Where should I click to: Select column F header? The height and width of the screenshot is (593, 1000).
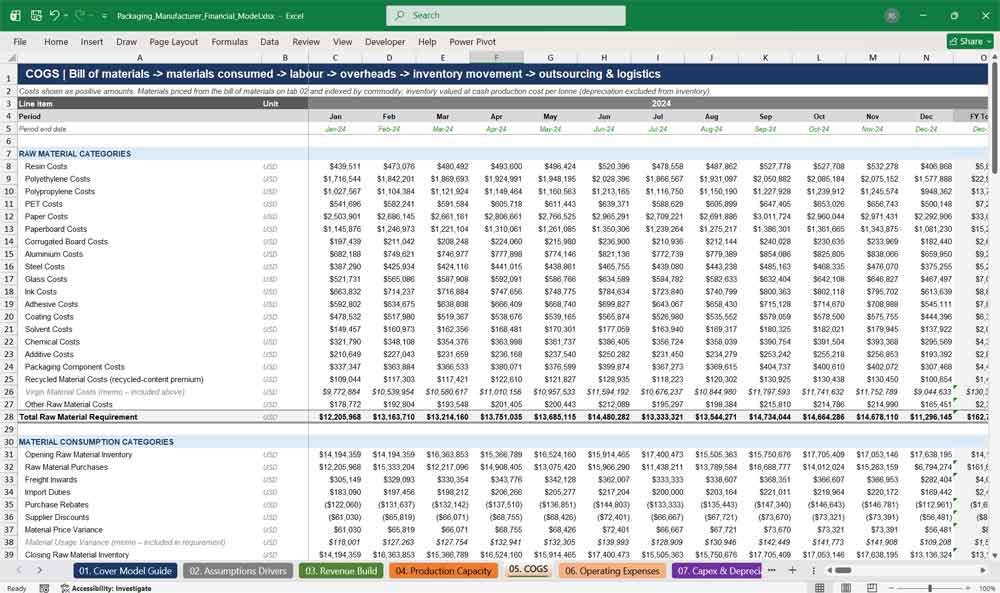click(496, 58)
